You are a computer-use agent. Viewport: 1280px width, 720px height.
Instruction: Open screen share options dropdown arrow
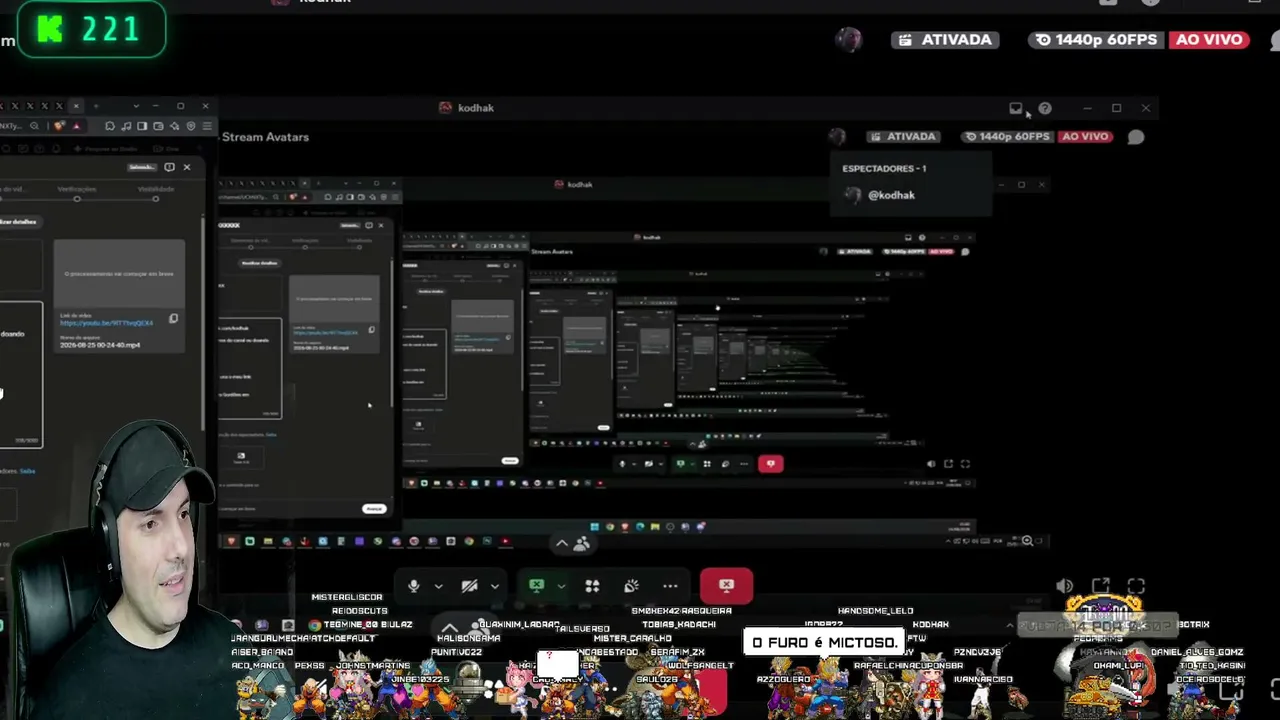[561, 587]
